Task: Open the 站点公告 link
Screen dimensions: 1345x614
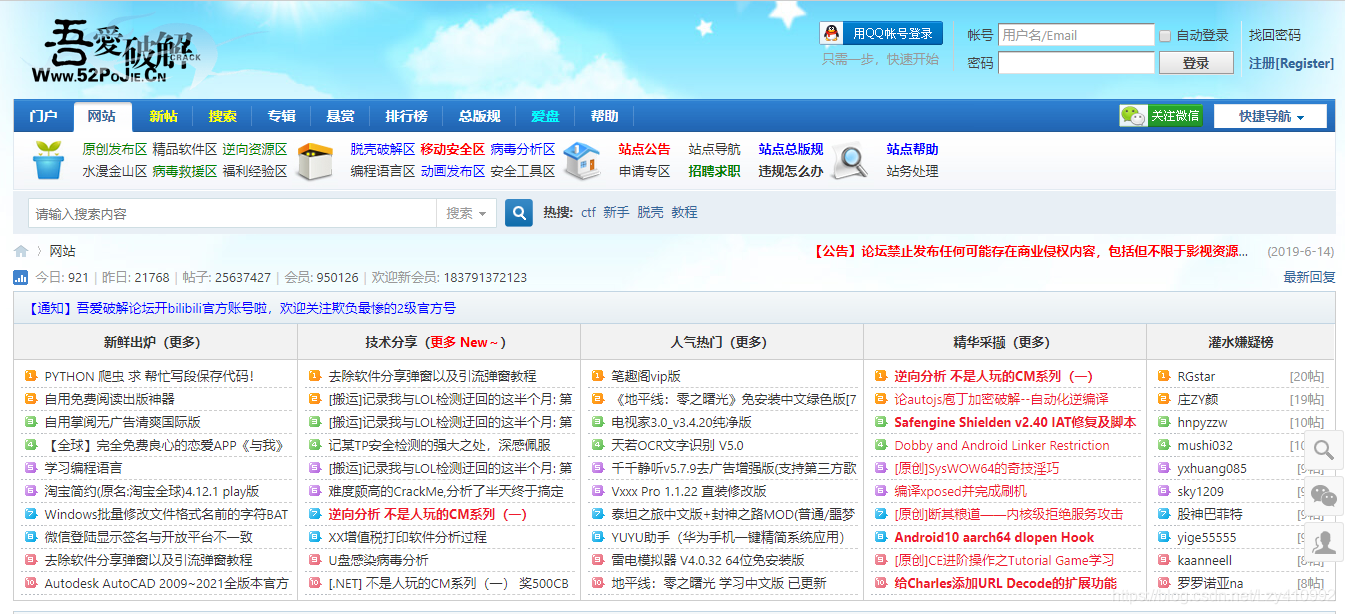Action: (x=645, y=149)
